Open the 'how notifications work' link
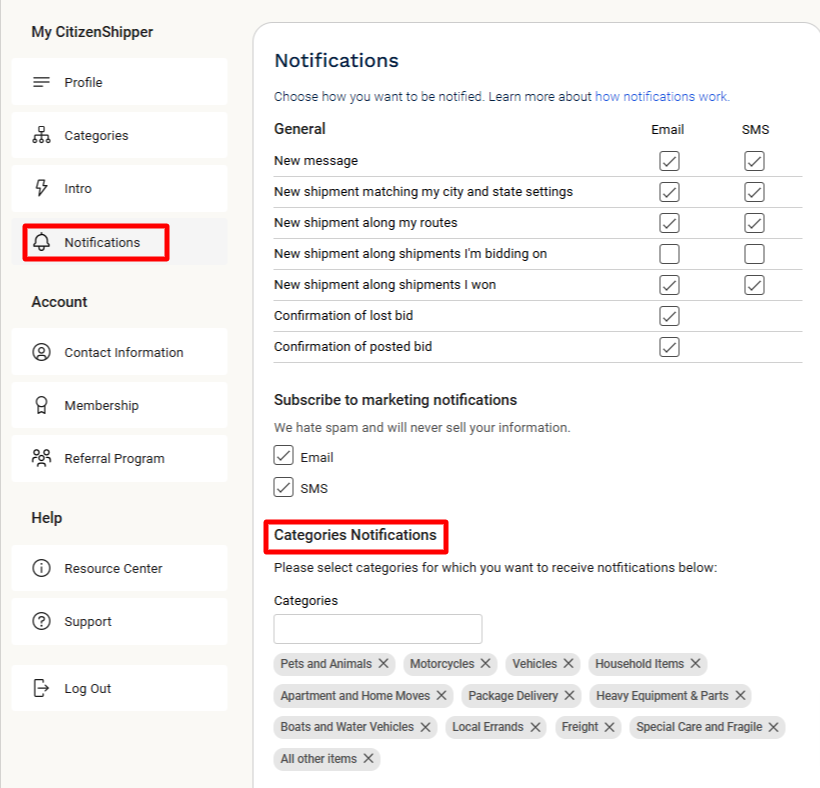820x788 pixels. [x=662, y=97]
